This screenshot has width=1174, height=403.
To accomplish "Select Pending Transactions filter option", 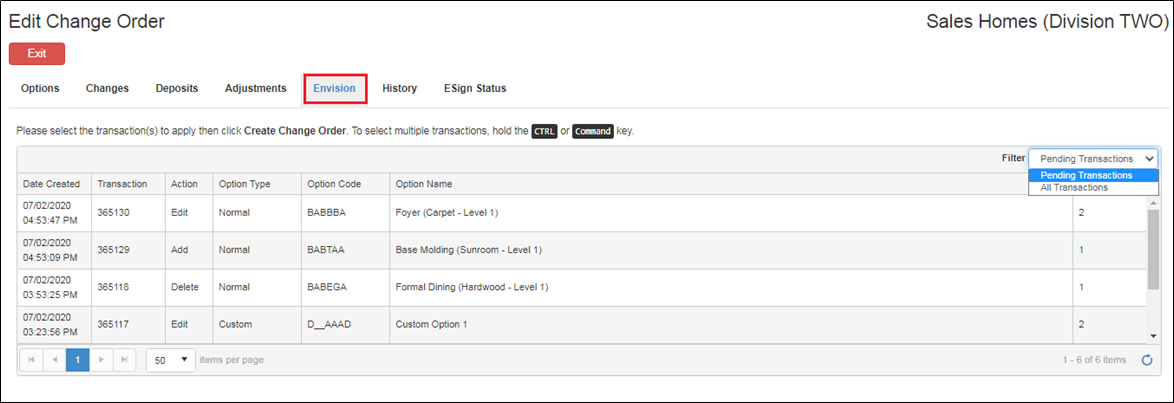I will [1086, 175].
